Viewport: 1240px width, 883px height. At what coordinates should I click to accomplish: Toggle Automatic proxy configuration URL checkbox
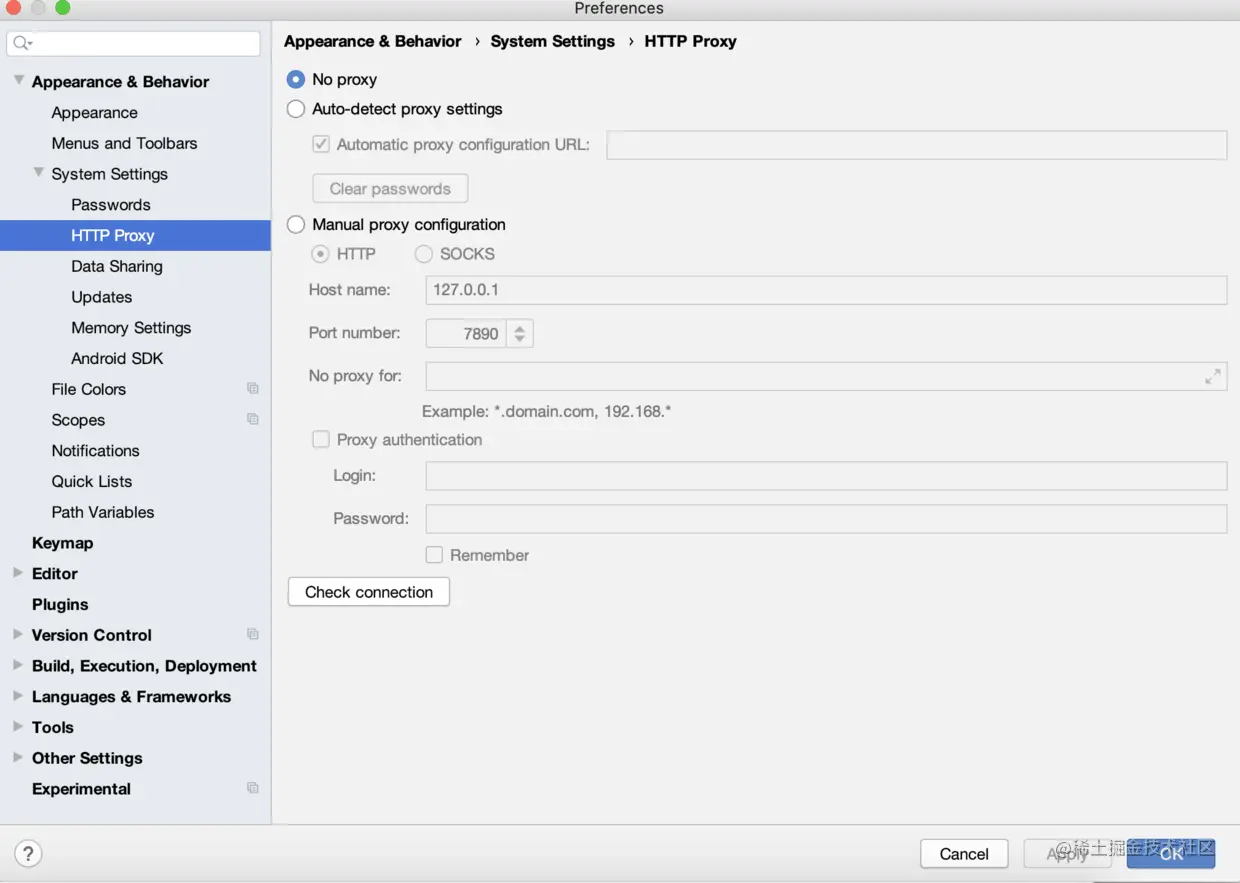click(321, 144)
